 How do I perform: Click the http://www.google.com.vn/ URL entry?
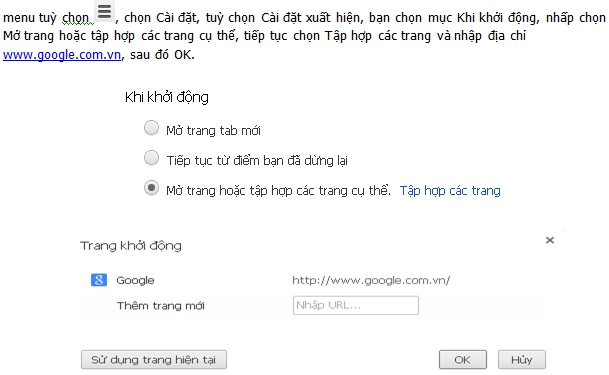tap(371, 280)
